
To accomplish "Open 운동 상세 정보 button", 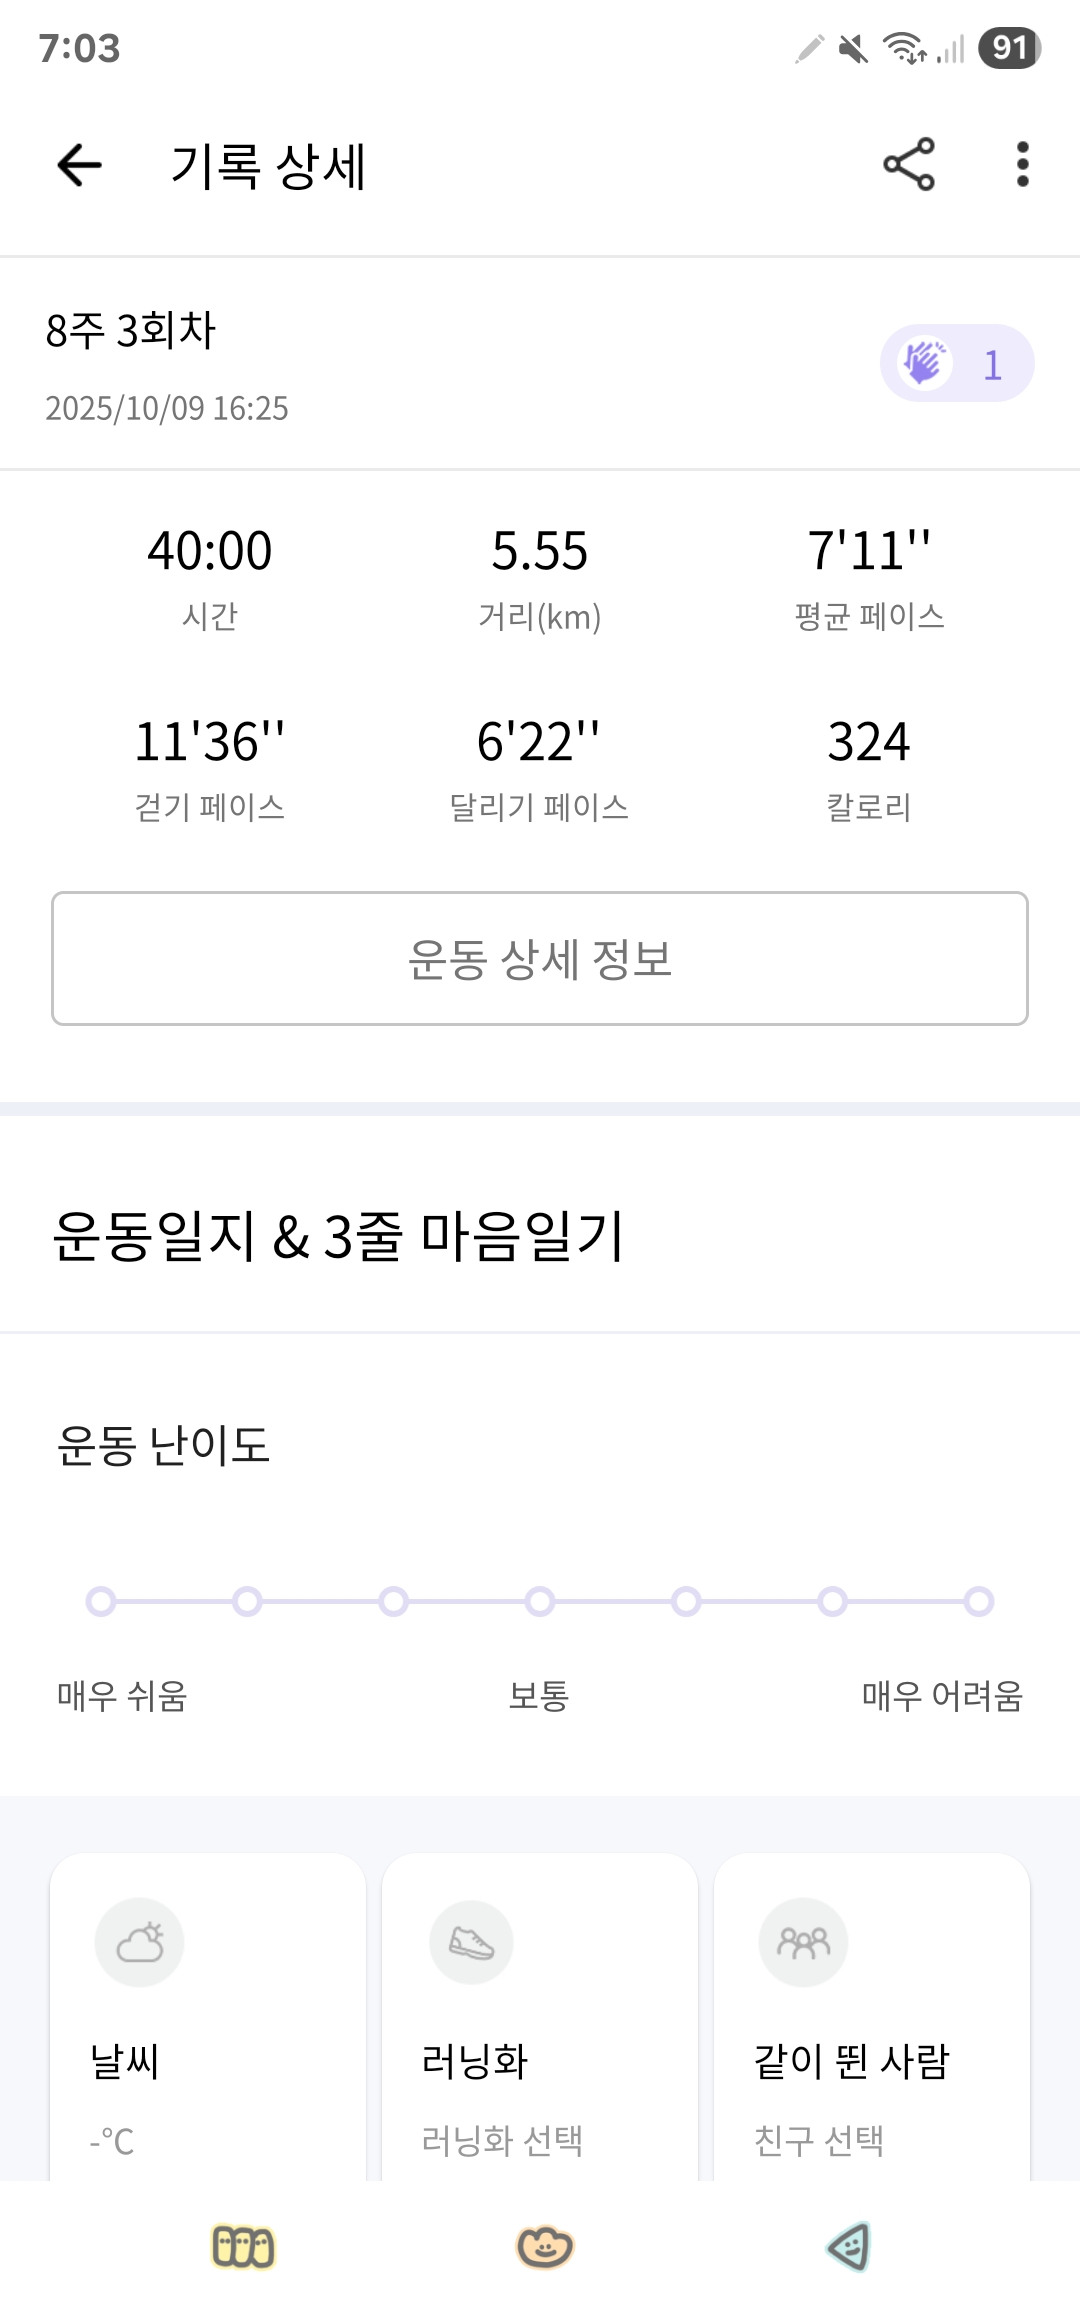I will [540, 958].
